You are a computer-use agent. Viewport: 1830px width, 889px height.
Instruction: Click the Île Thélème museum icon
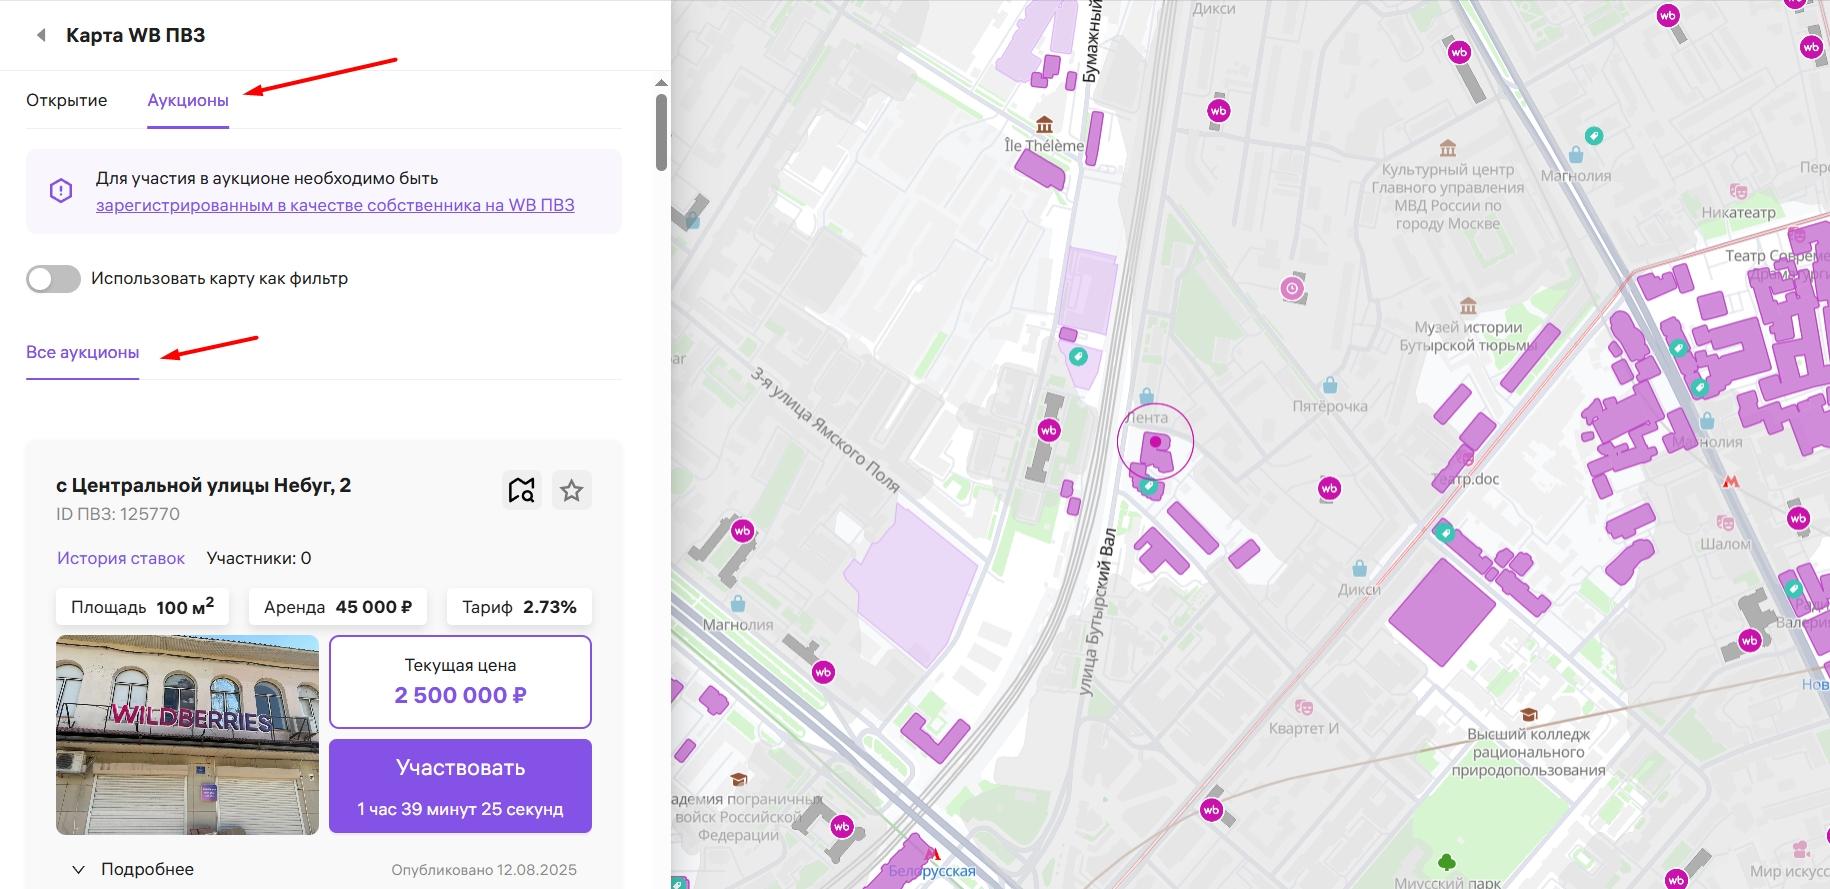(1045, 125)
